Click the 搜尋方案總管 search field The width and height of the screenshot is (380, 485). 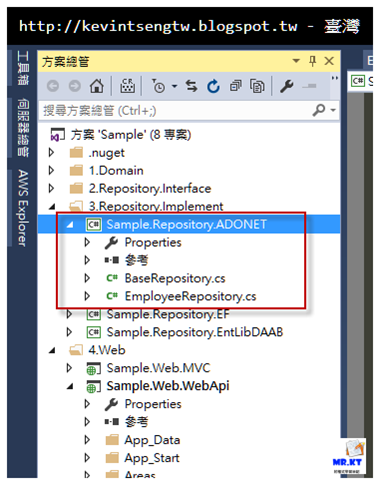175,110
